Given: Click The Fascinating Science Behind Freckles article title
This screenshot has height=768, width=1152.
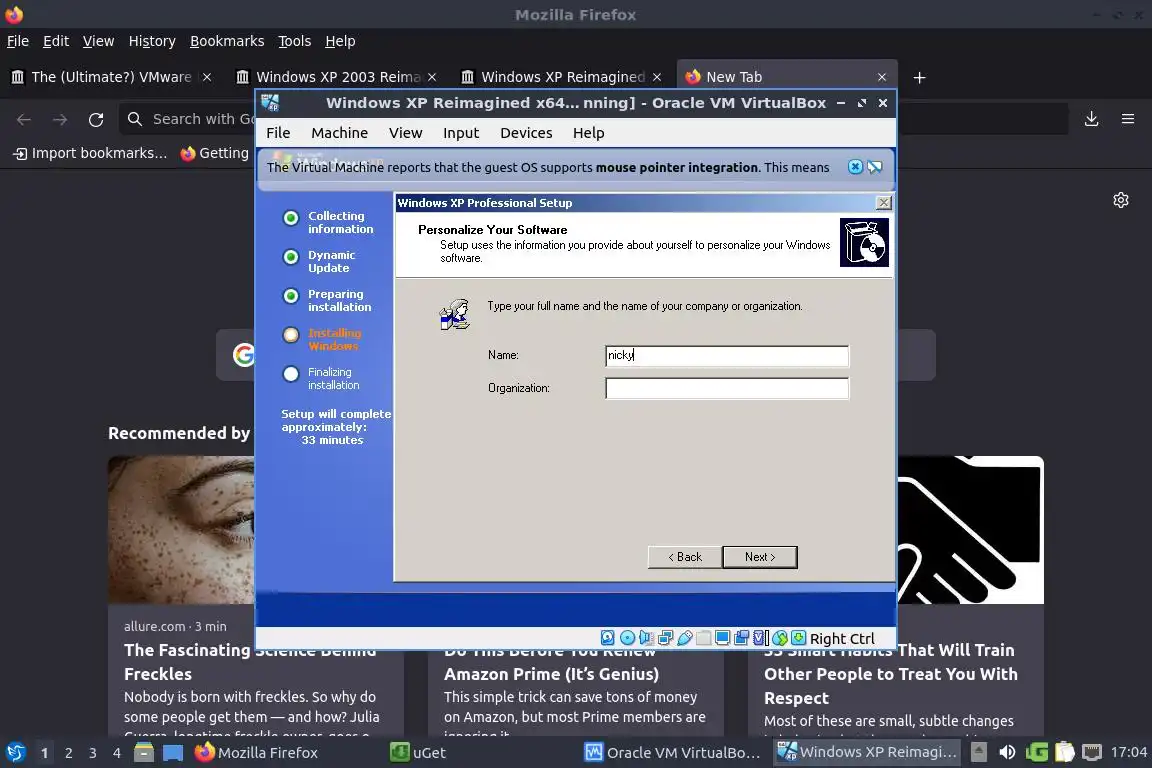Looking at the screenshot, I should point(250,661).
